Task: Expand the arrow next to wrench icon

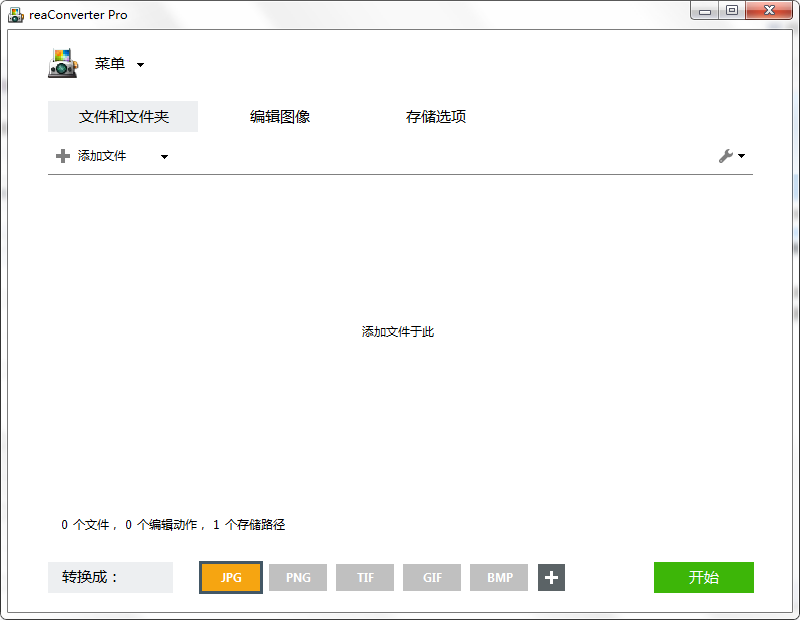Action: click(742, 156)
